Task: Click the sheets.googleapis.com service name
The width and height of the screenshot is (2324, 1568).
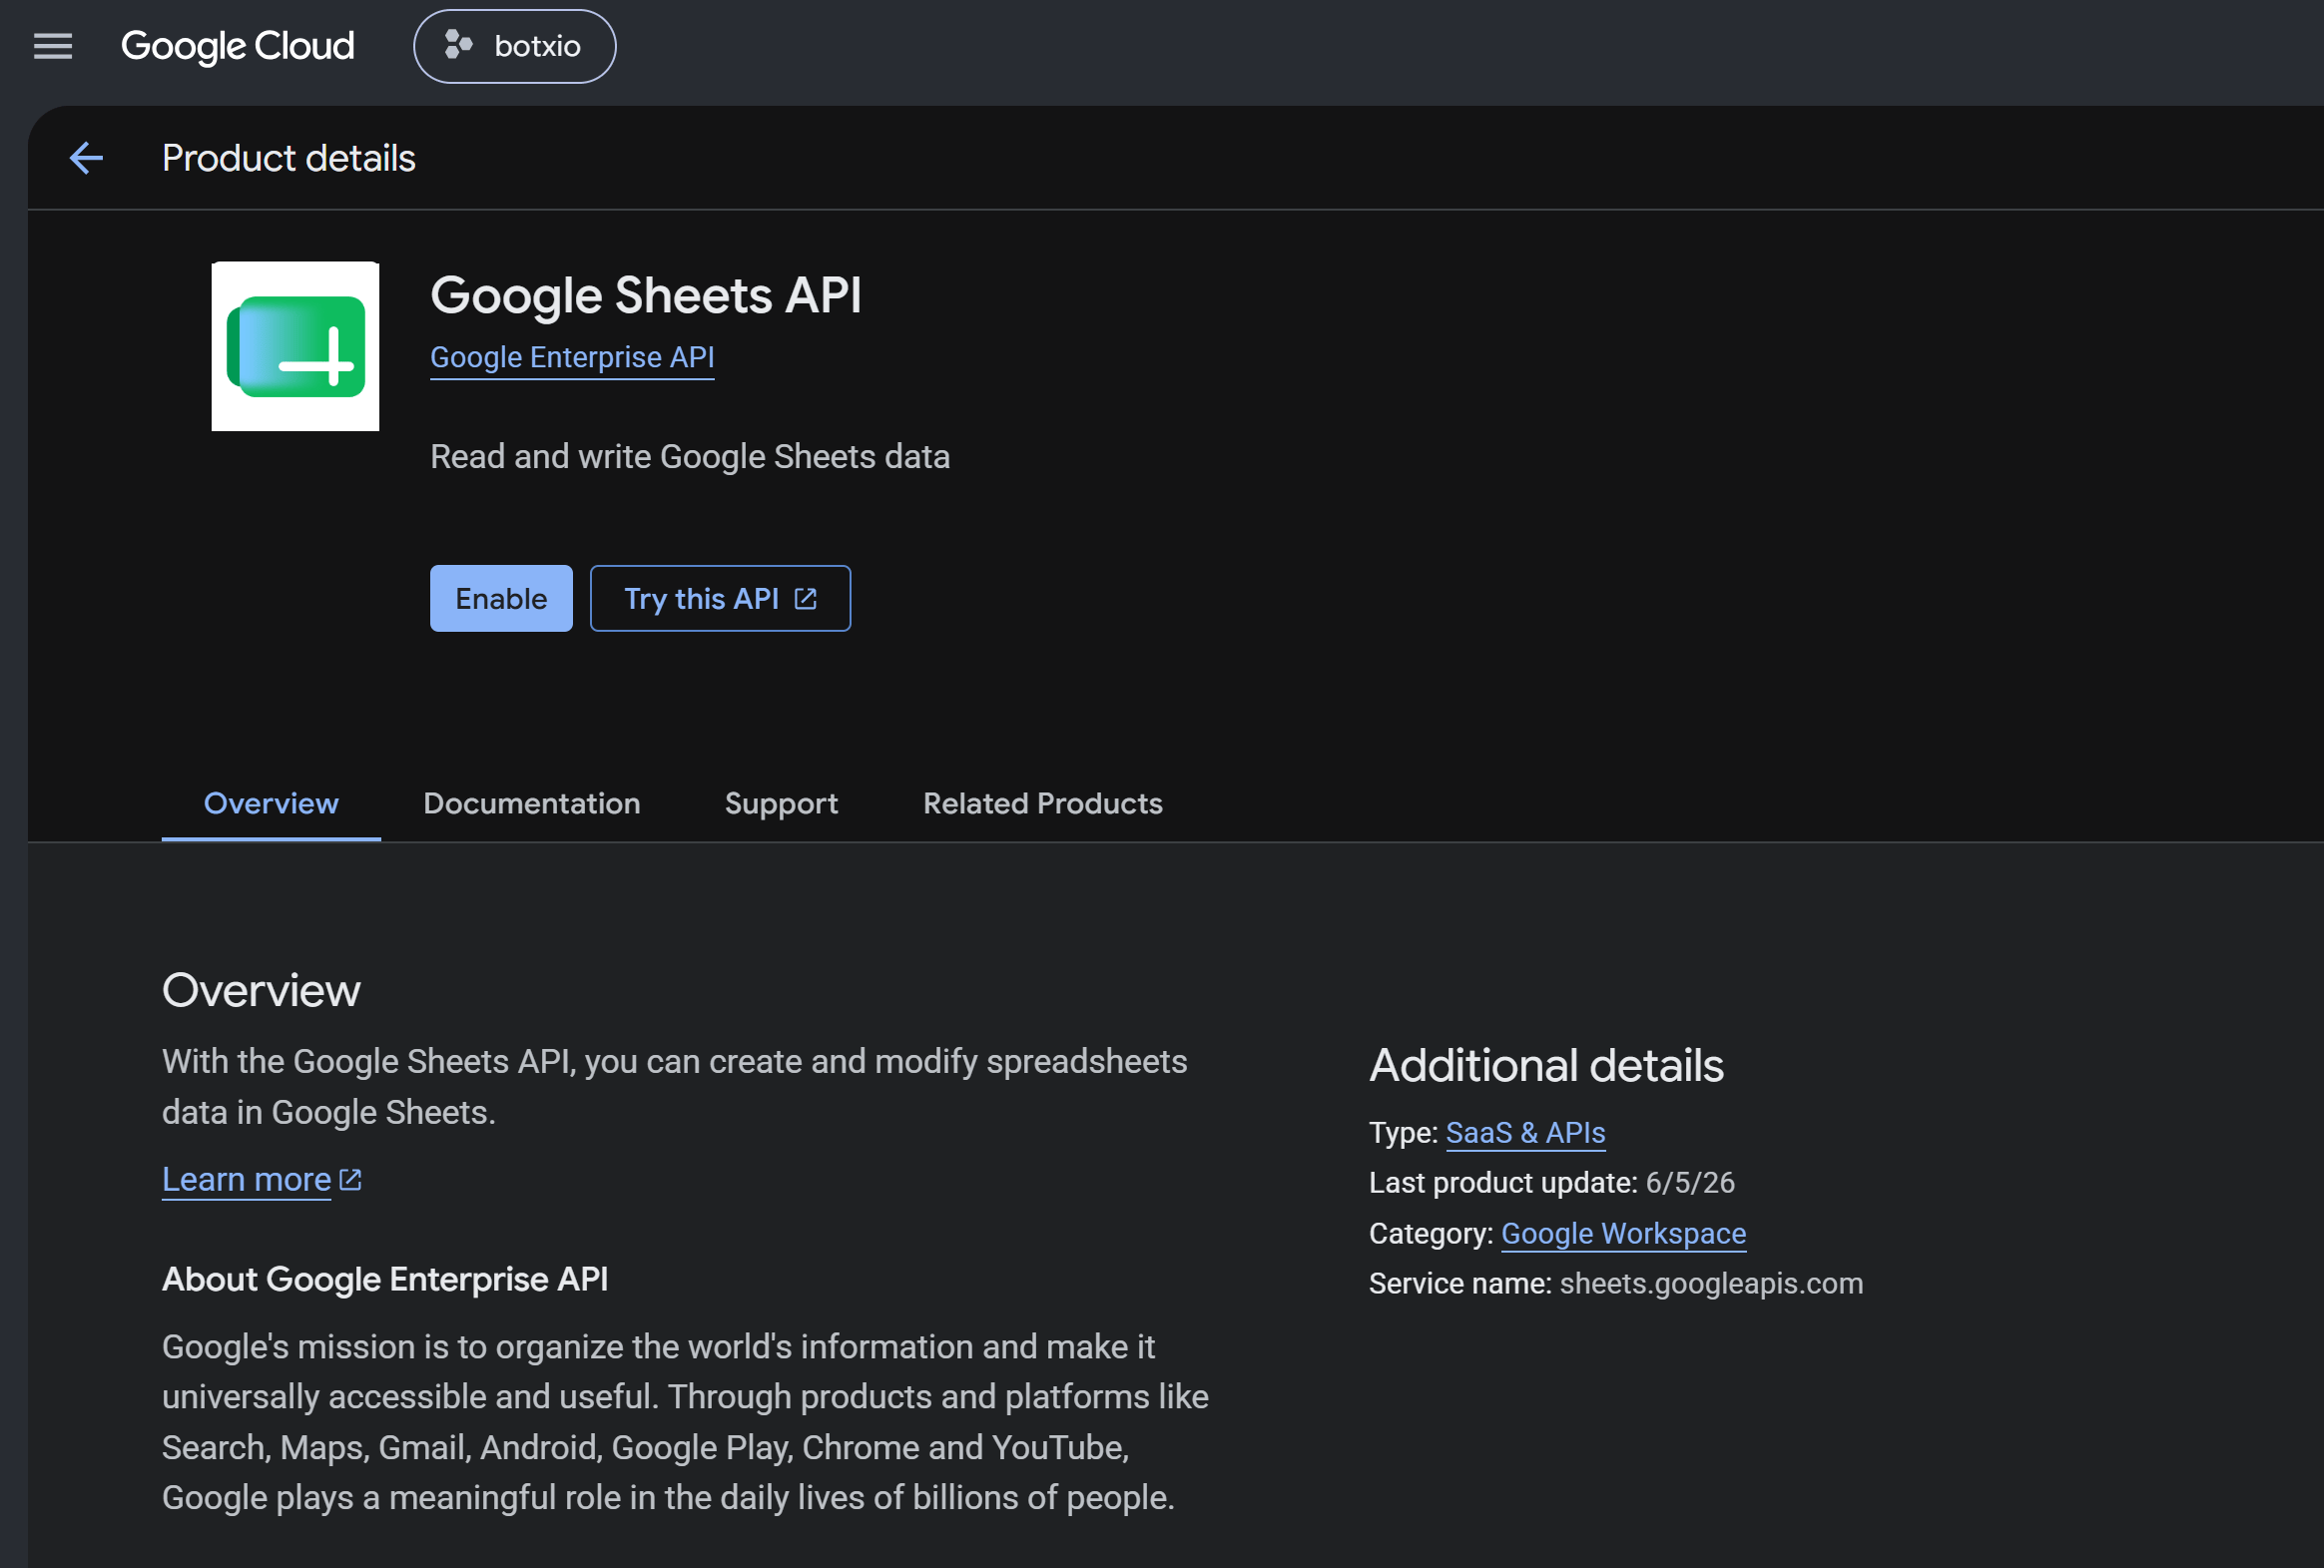Action: 1711,1283
